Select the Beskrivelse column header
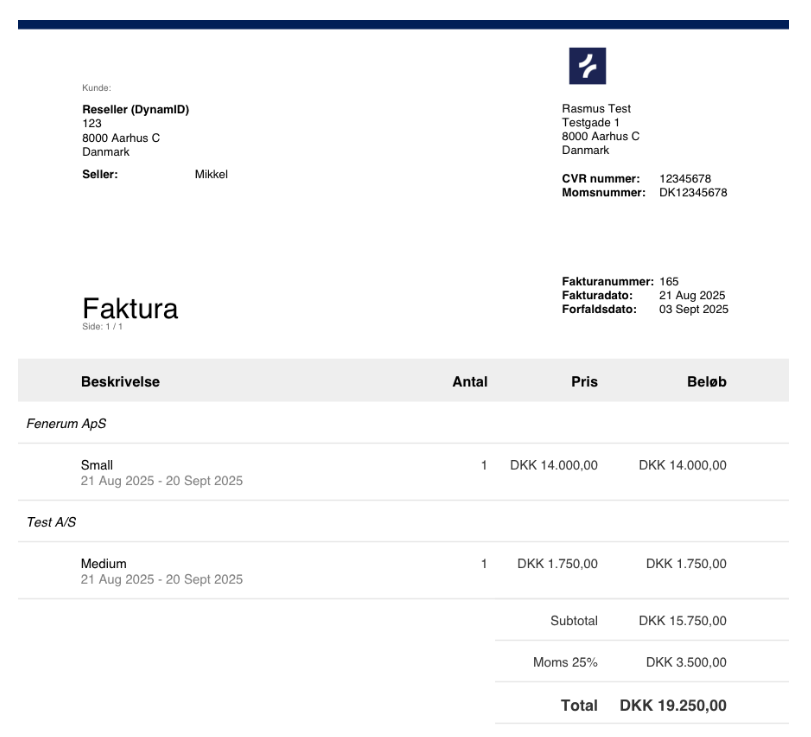This screenshot has height=737, width=811. [x=120, y=381]
